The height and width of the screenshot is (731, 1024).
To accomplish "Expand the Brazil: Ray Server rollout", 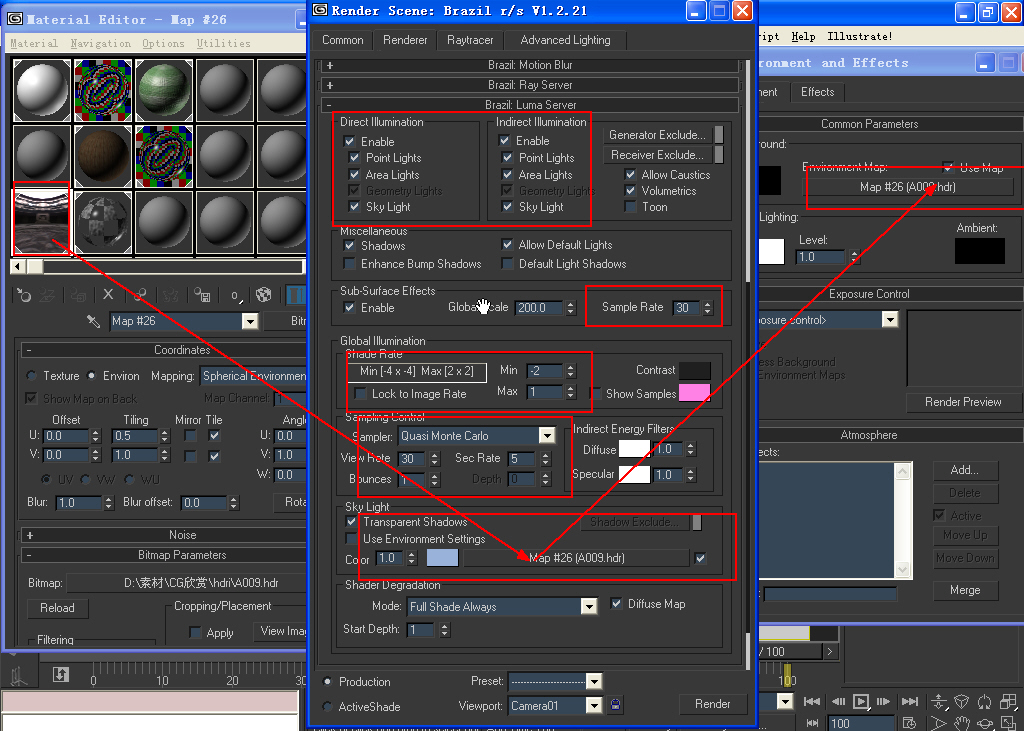I will point(530,85).
